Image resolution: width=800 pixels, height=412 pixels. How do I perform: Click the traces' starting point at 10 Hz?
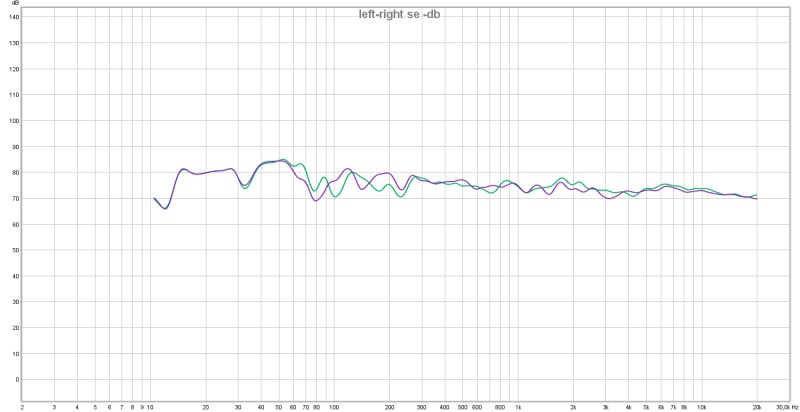click(x=154, y=198)
